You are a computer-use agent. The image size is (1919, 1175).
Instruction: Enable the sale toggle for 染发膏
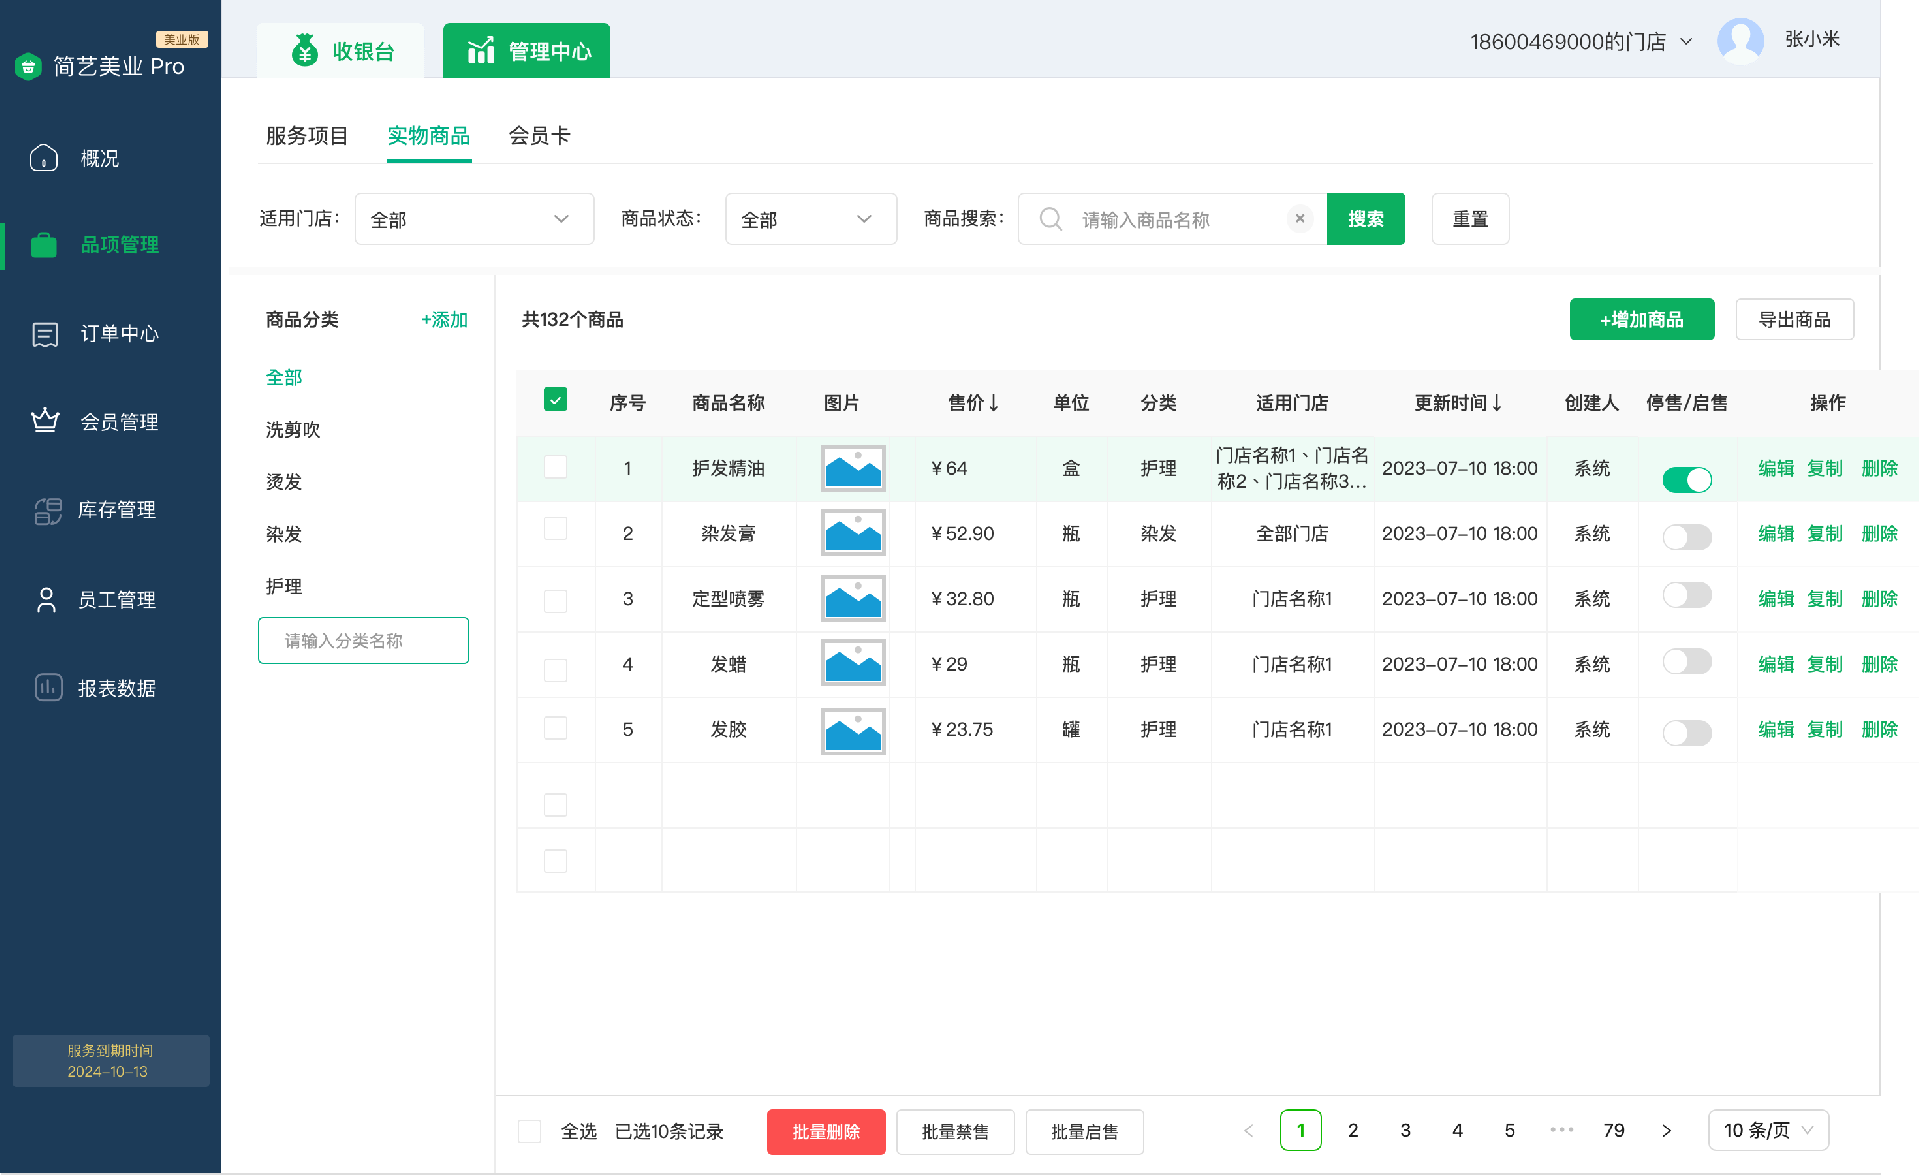point(1686,537)
